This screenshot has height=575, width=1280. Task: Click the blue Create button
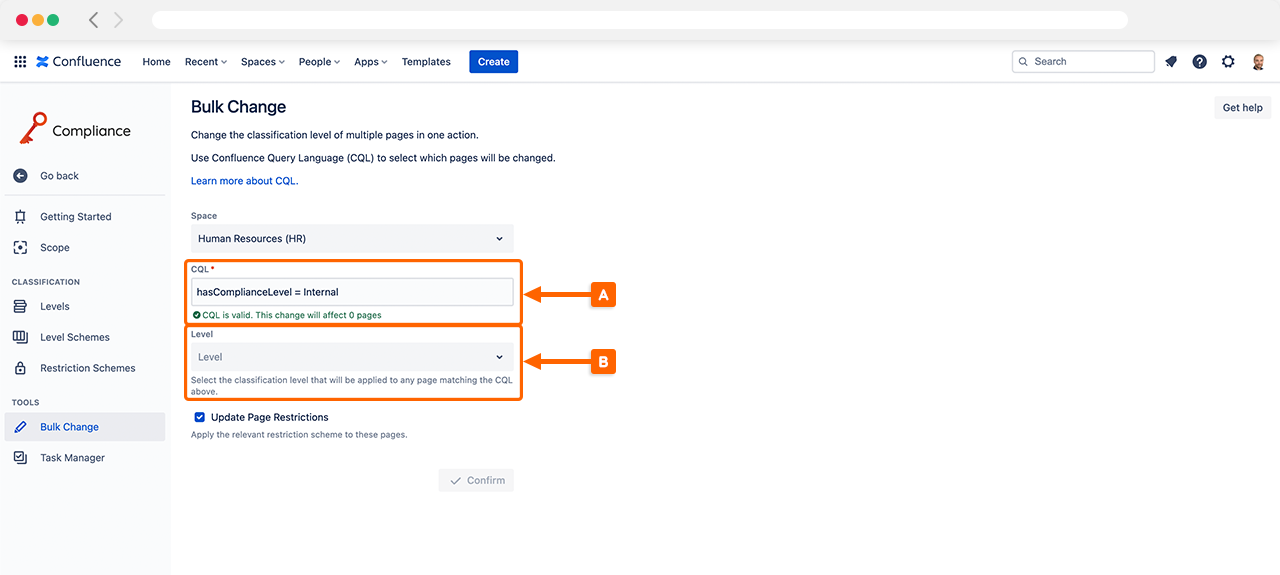(x=493, y=62)
